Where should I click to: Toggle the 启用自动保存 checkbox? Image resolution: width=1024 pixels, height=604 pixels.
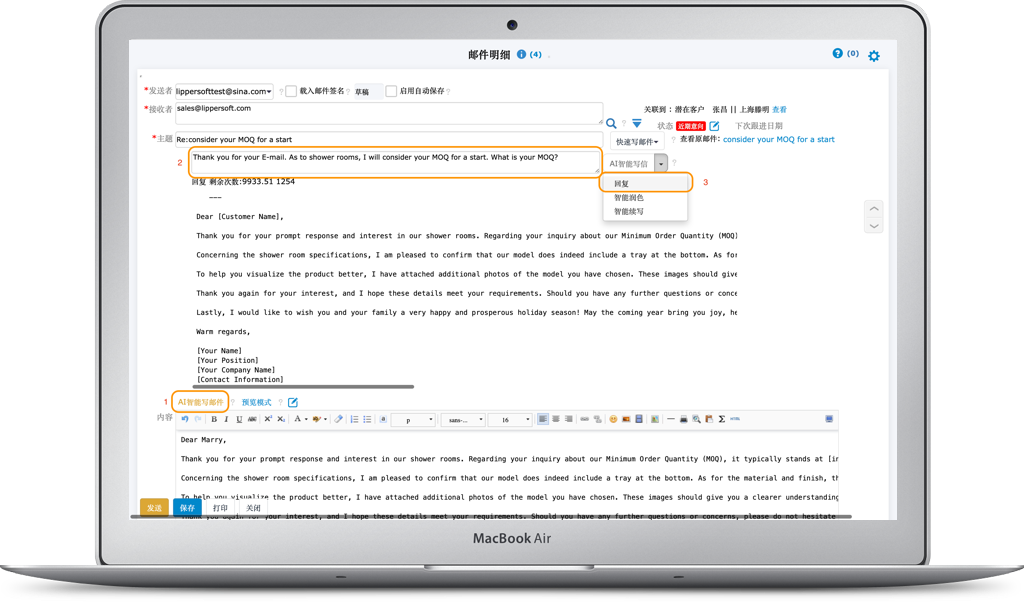click(391, 91)
